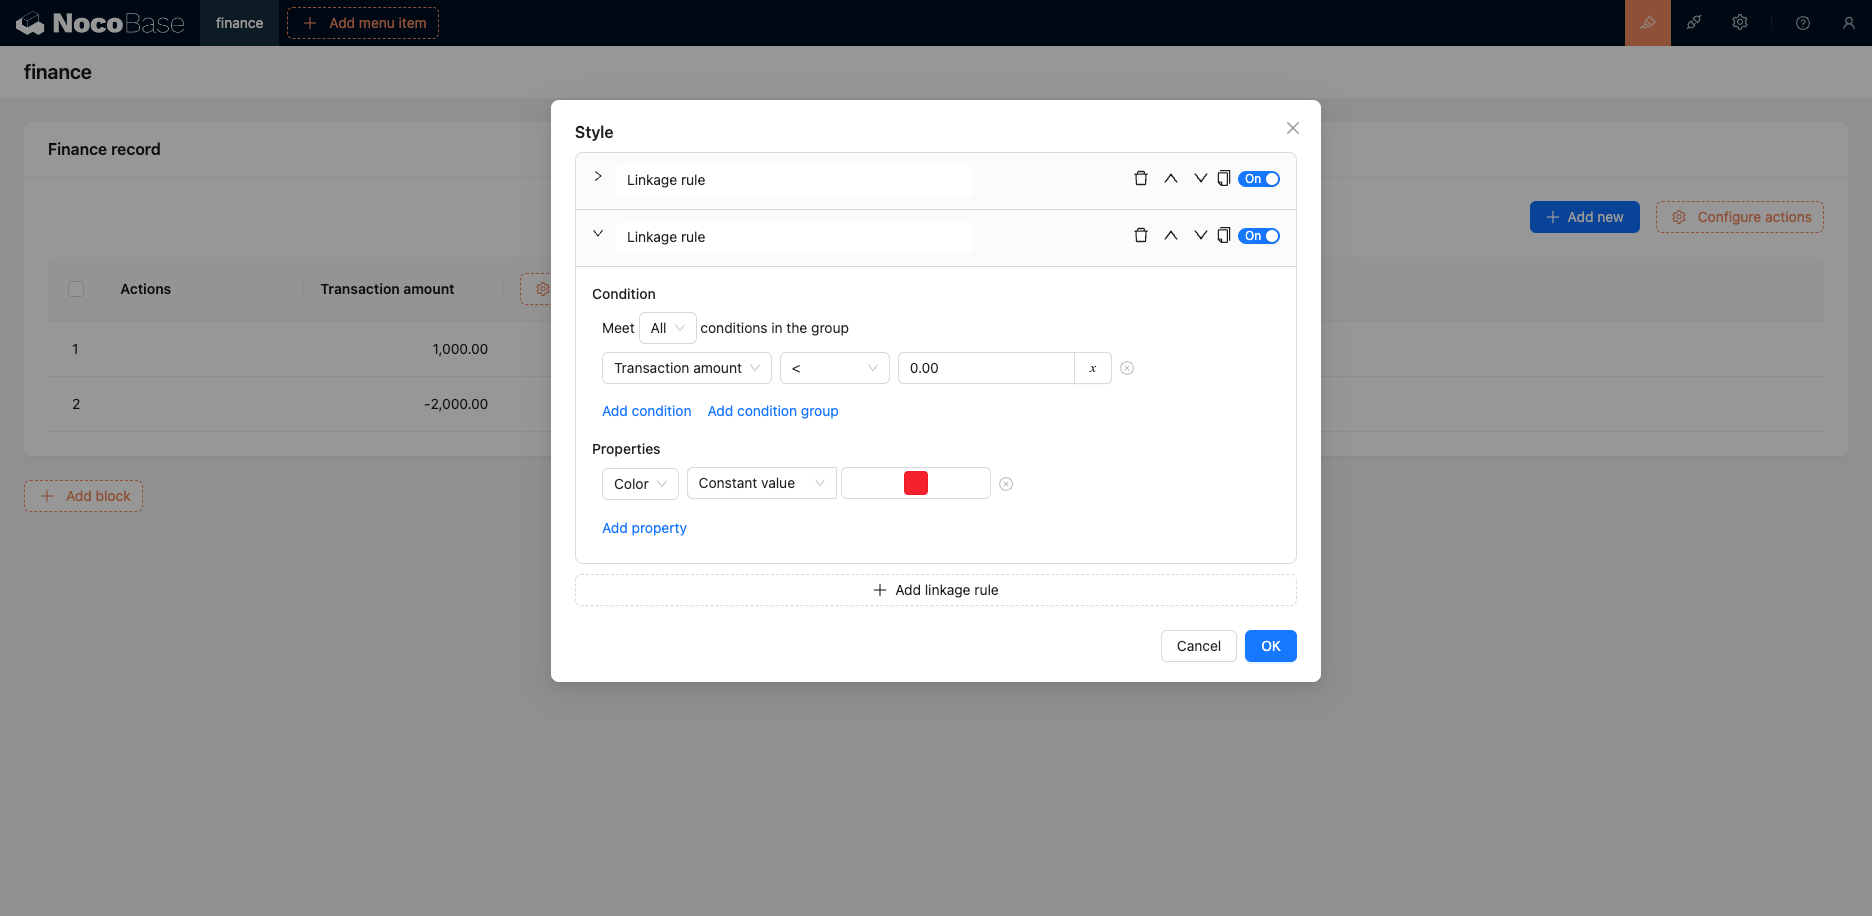Viewport: 1872px width, 916px height.
Task: Click Add menu item in top navigation
Action: coord(363,23)
